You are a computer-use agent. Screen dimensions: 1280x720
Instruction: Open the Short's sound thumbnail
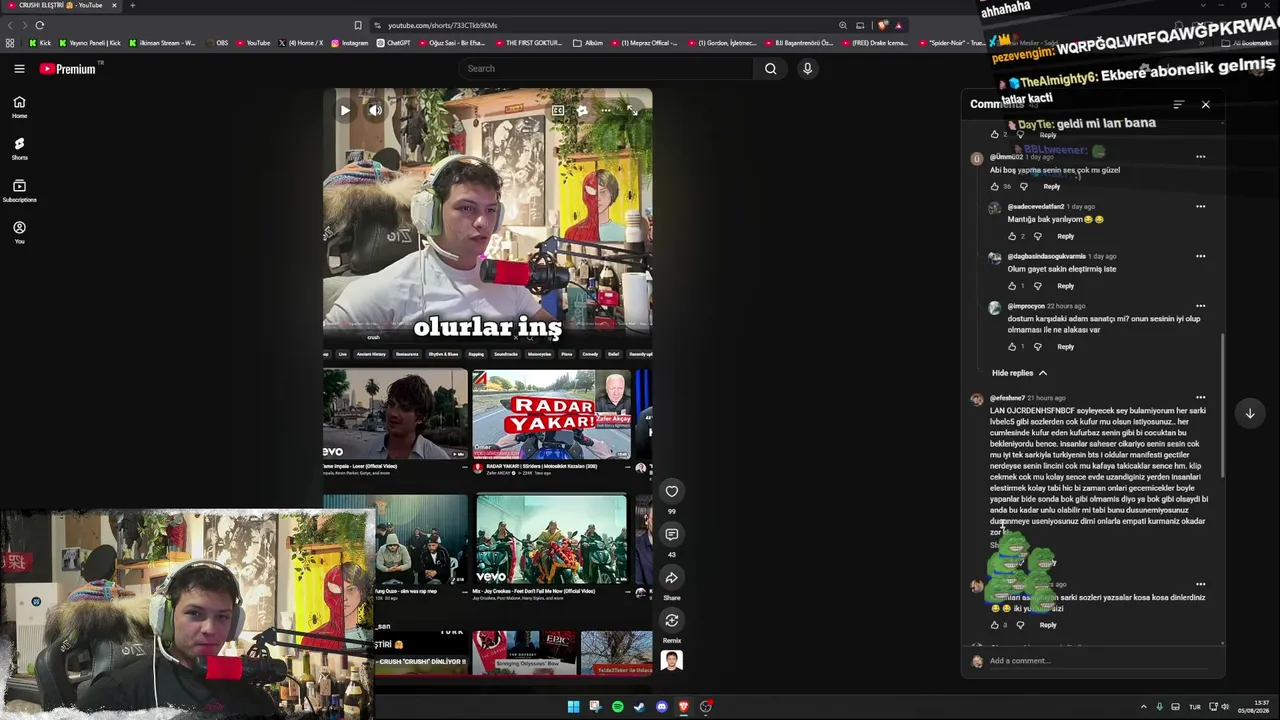[672, 660]
